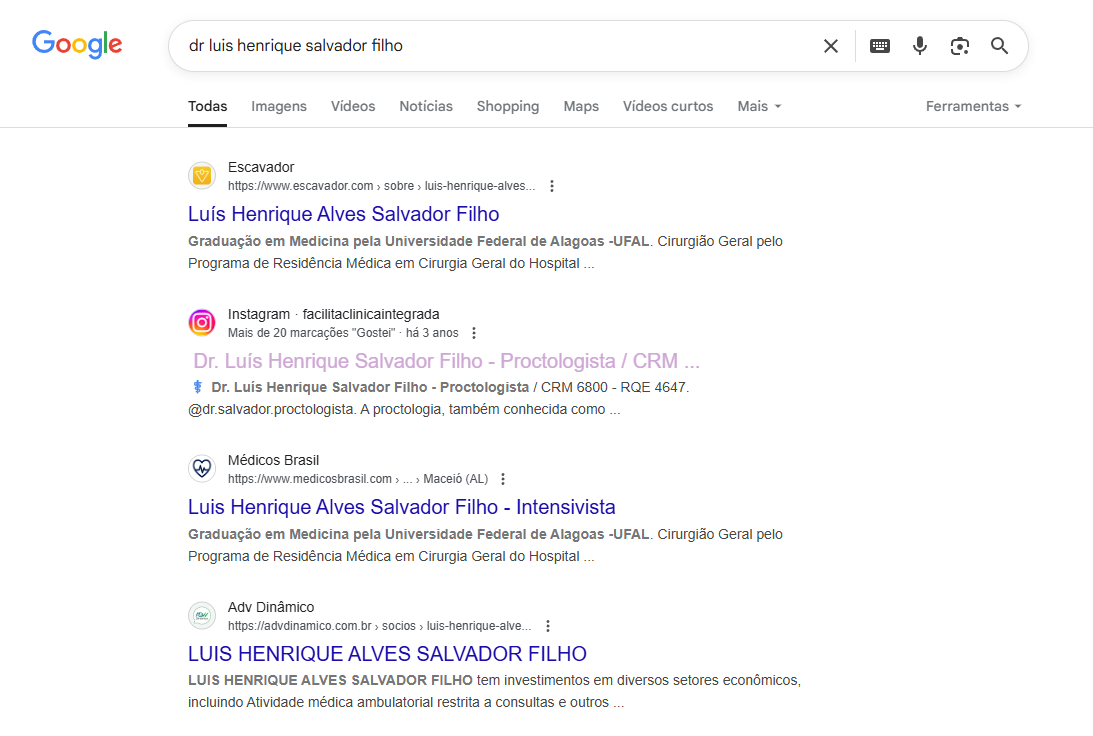
Task: Clear the search query with X icon
Action: (830, 46)
